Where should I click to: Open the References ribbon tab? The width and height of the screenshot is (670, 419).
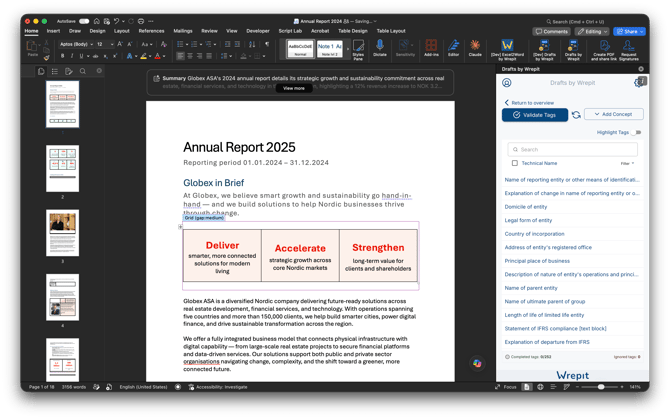(151, 31)
